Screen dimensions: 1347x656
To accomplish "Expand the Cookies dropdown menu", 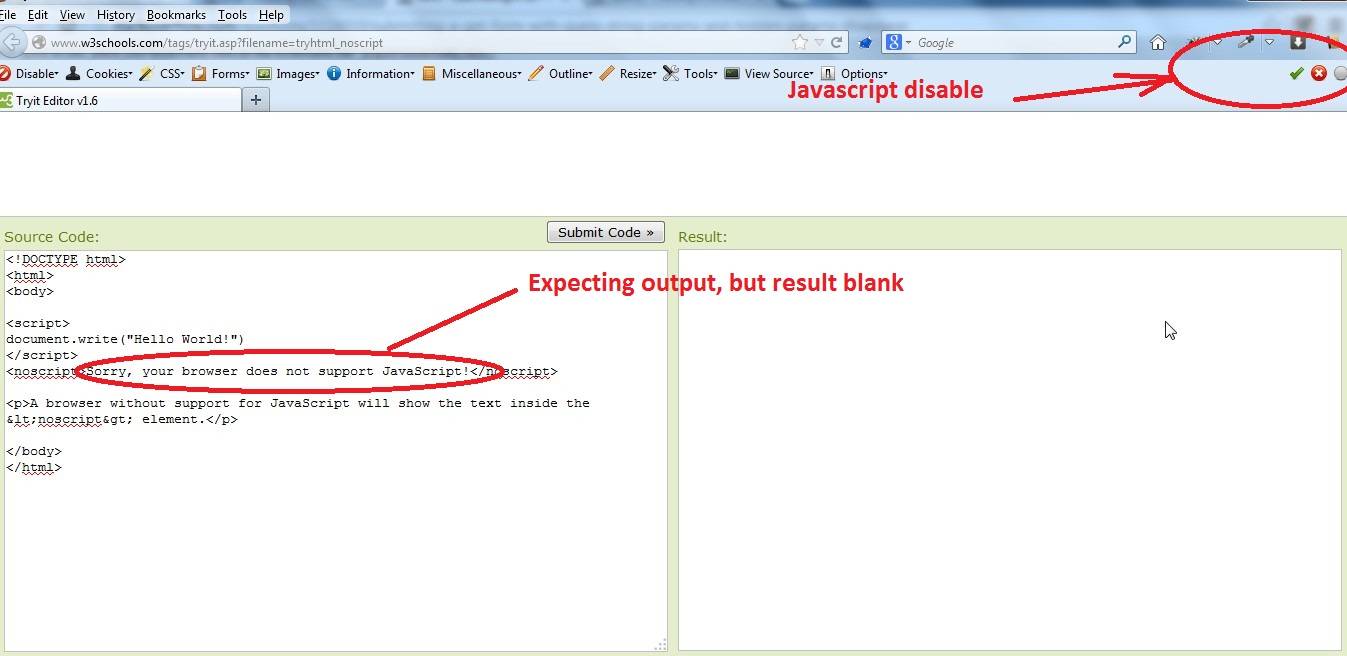I will click(x=100, y=73).
